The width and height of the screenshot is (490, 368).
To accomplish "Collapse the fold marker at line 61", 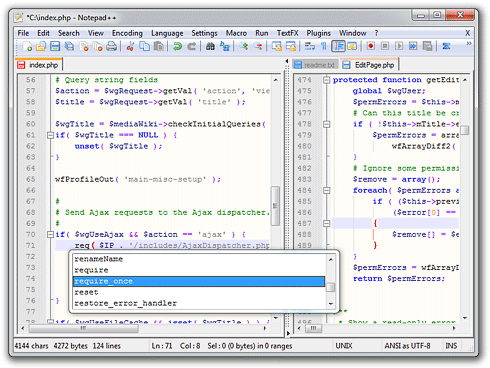I will [x=50, y=135].
